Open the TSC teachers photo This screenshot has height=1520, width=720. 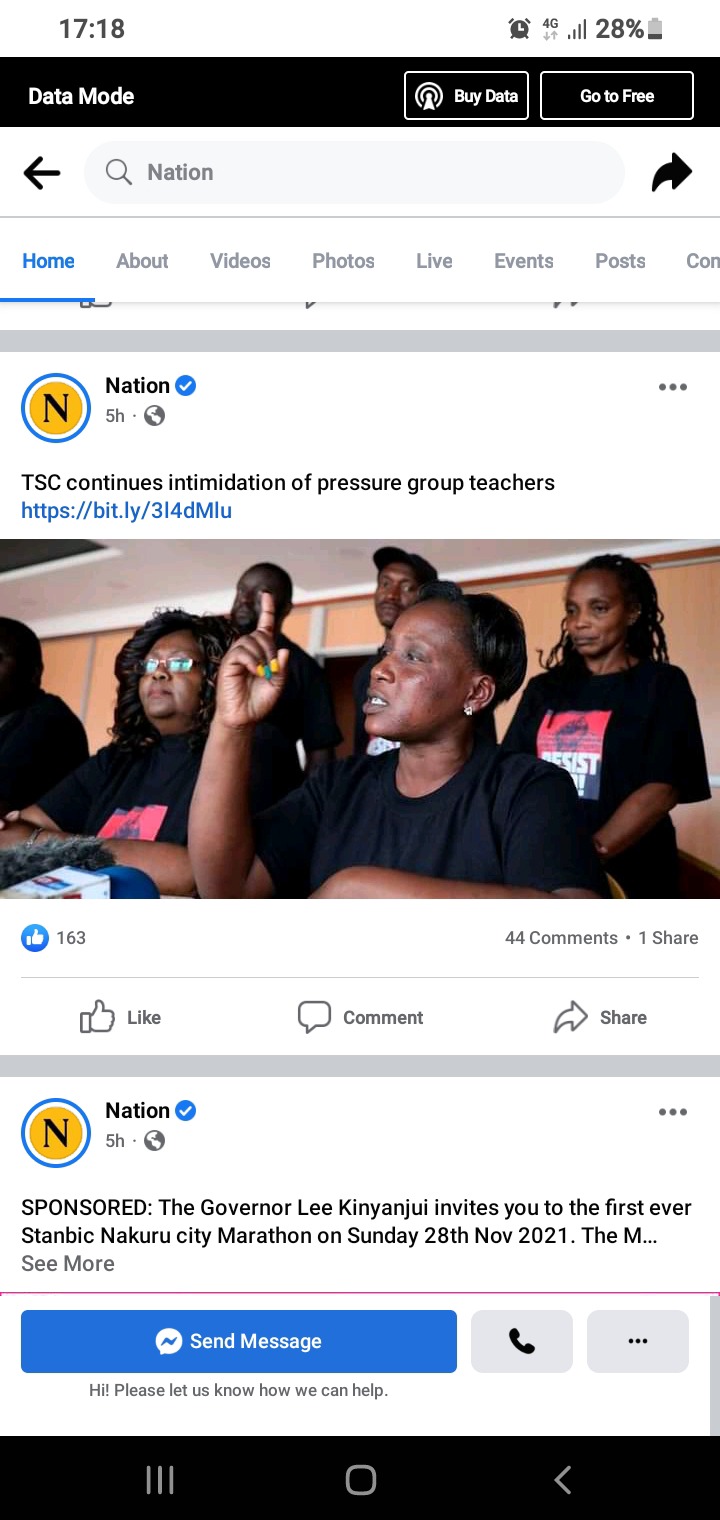pyautogui.click(x=360, y=719)
